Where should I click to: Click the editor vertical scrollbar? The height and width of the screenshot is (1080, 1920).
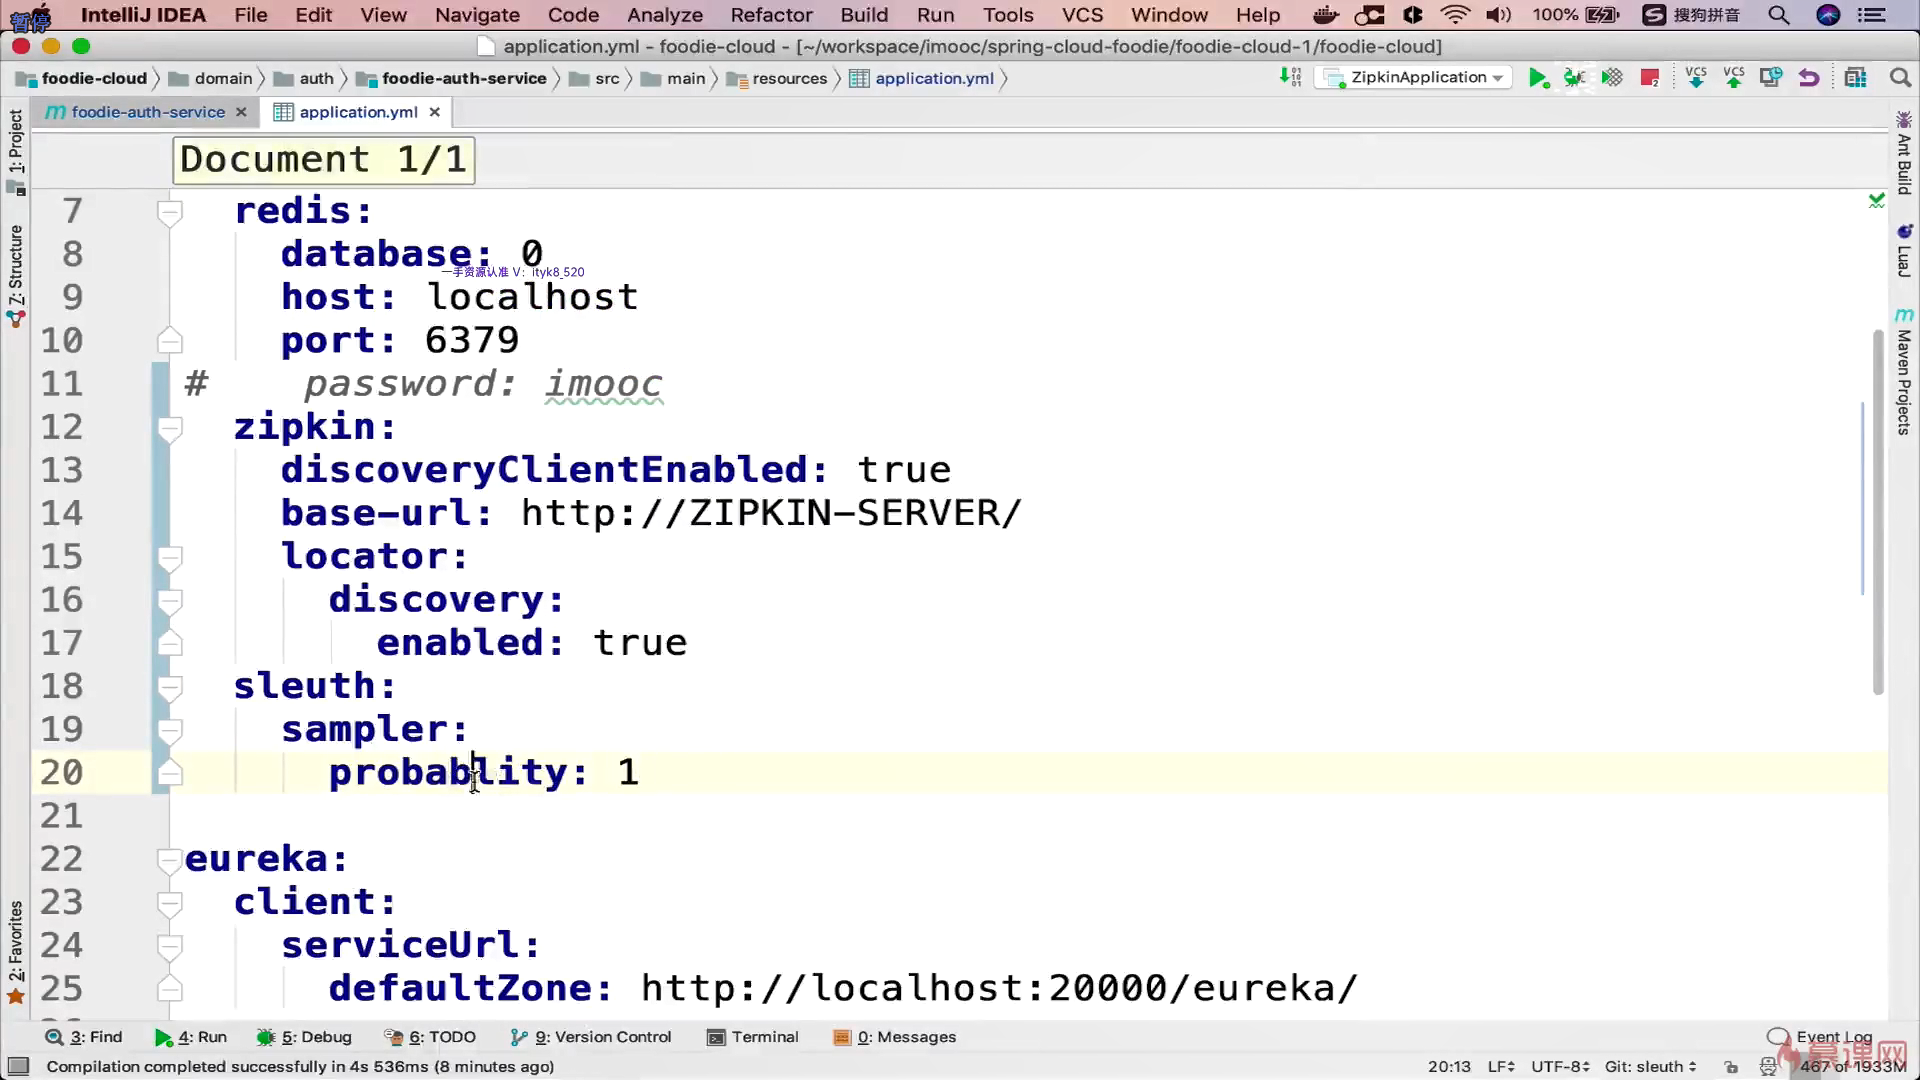point(1878,510)
